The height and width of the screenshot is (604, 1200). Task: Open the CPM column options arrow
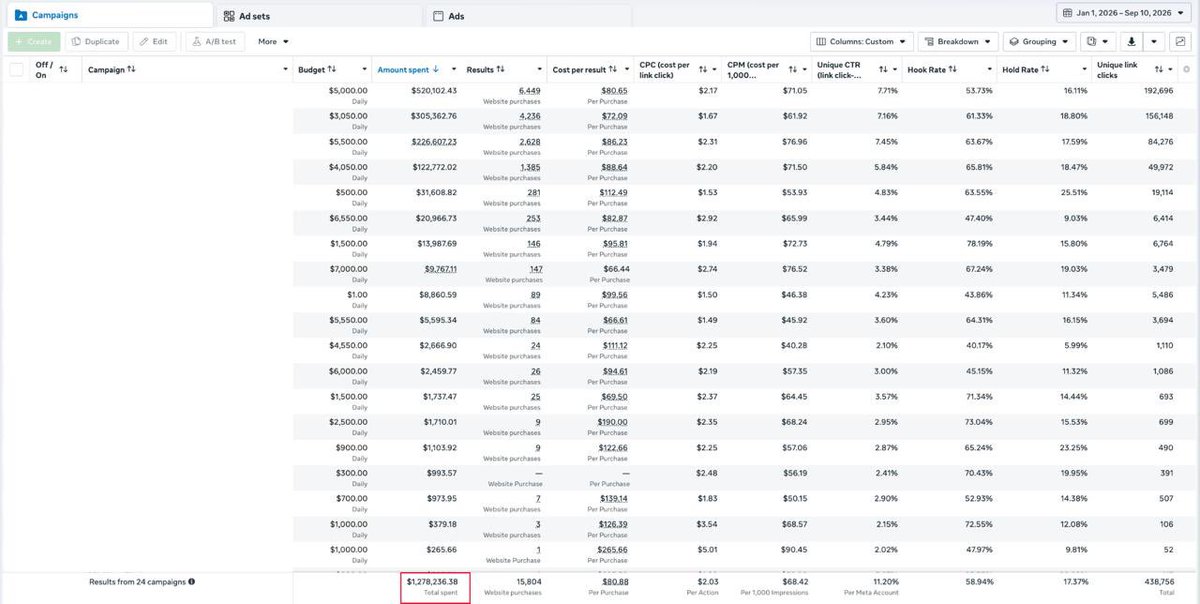805,70
